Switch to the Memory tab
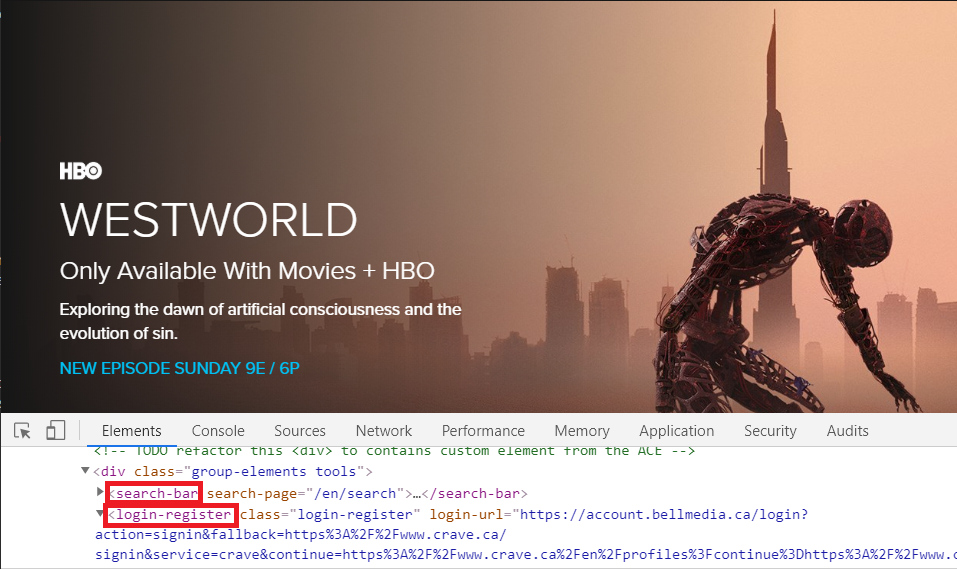 582,431
